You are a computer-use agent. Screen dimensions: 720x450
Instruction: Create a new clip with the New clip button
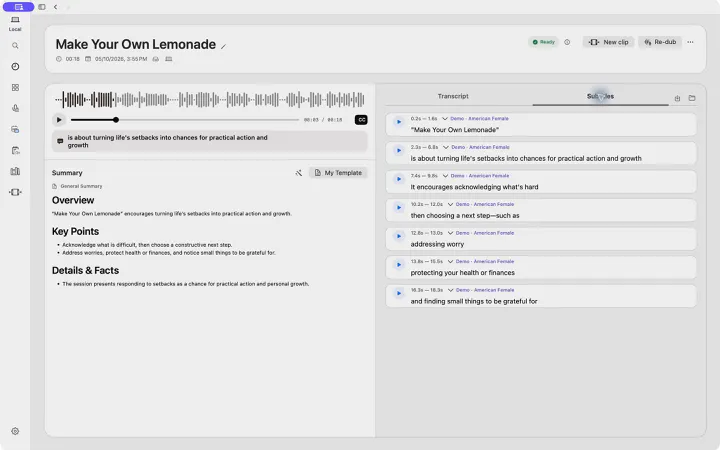(x=608, y=42)
